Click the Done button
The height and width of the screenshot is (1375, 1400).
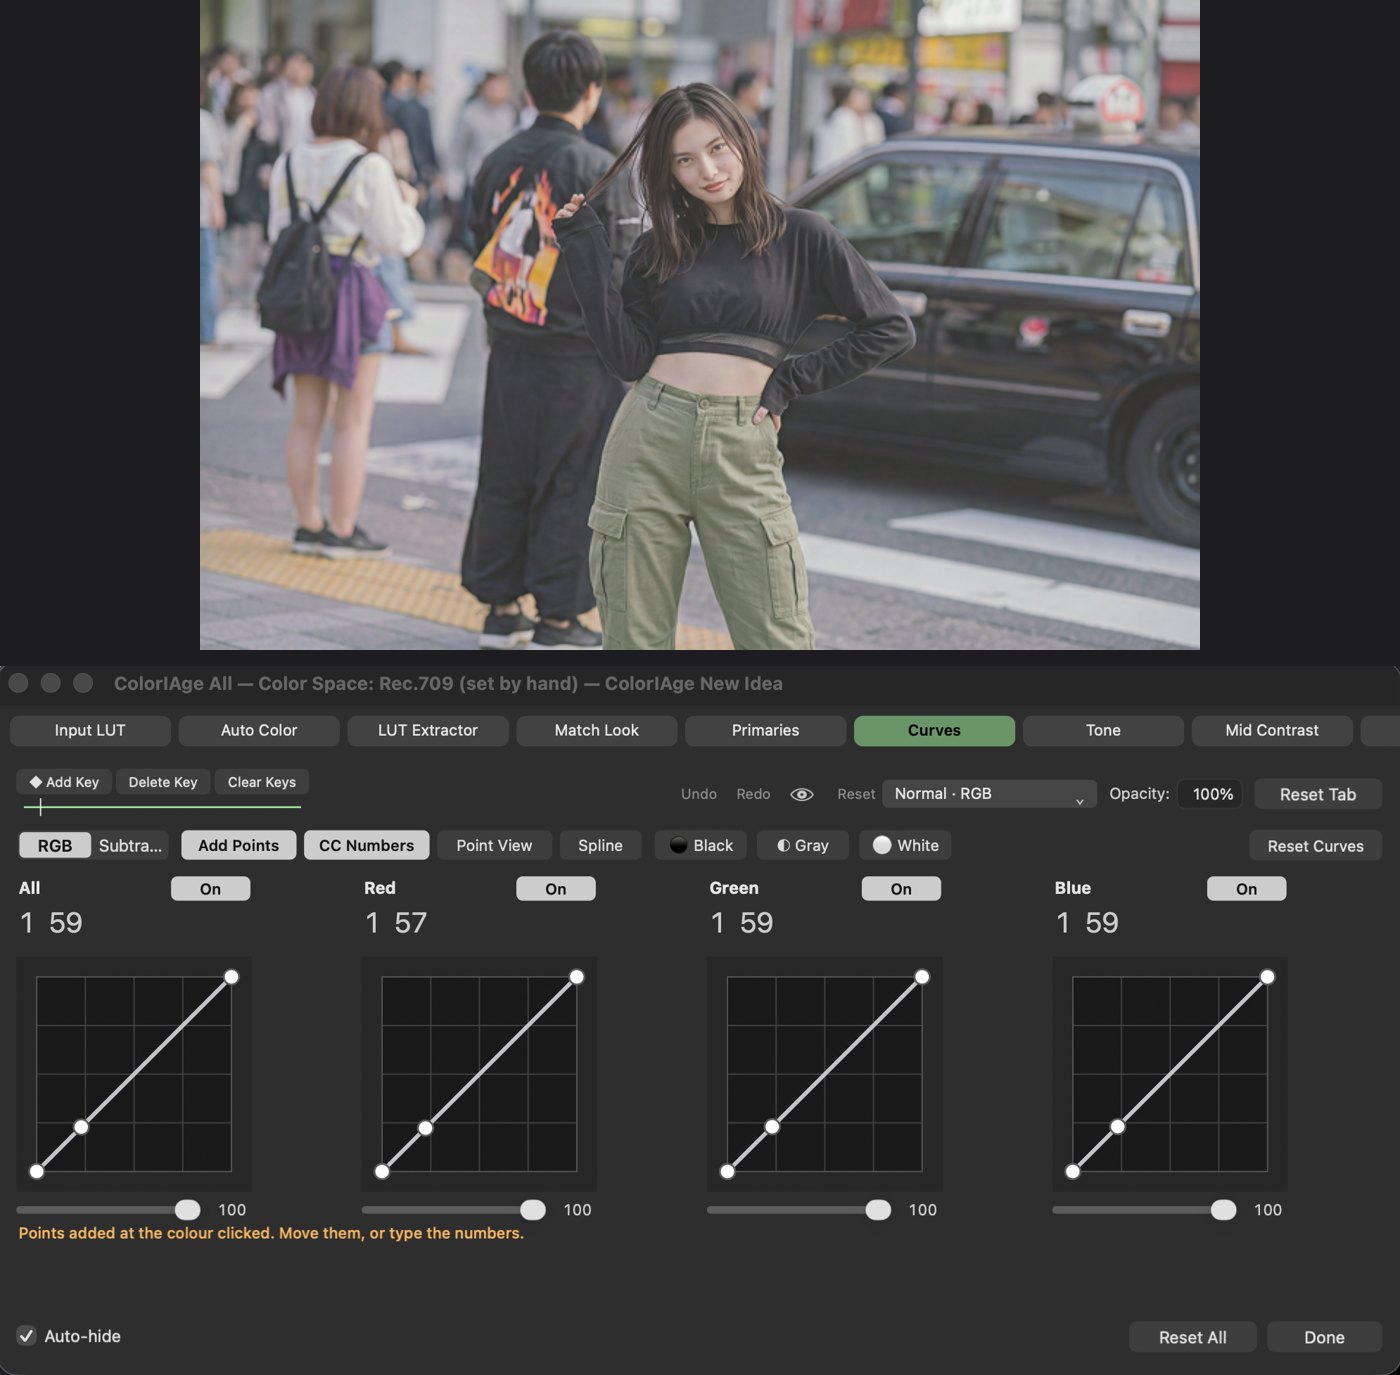(x=1324, y=1337)
